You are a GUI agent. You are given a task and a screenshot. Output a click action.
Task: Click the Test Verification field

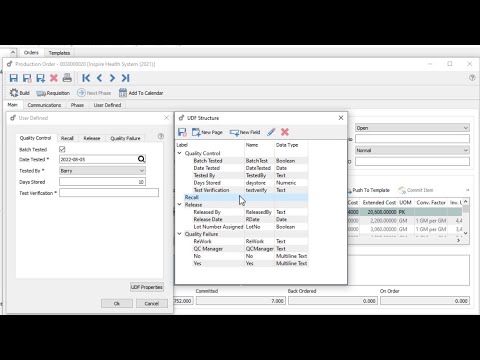point(109,193)
